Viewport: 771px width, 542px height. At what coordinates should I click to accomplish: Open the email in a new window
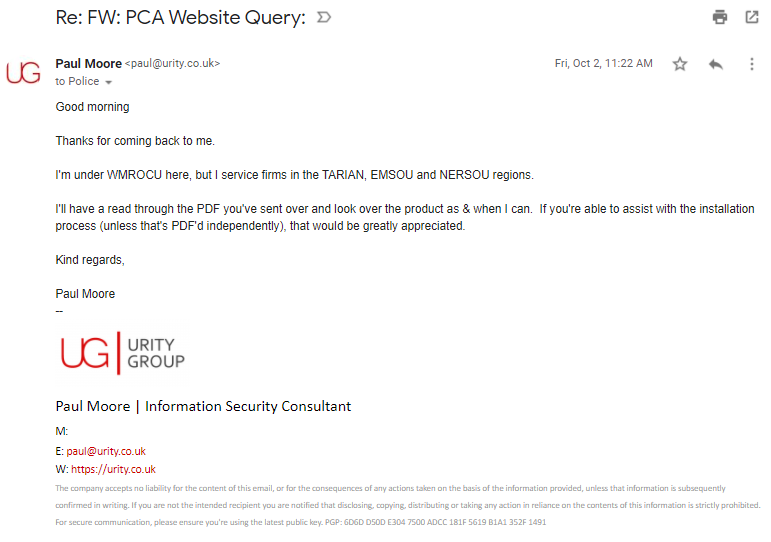751,17
